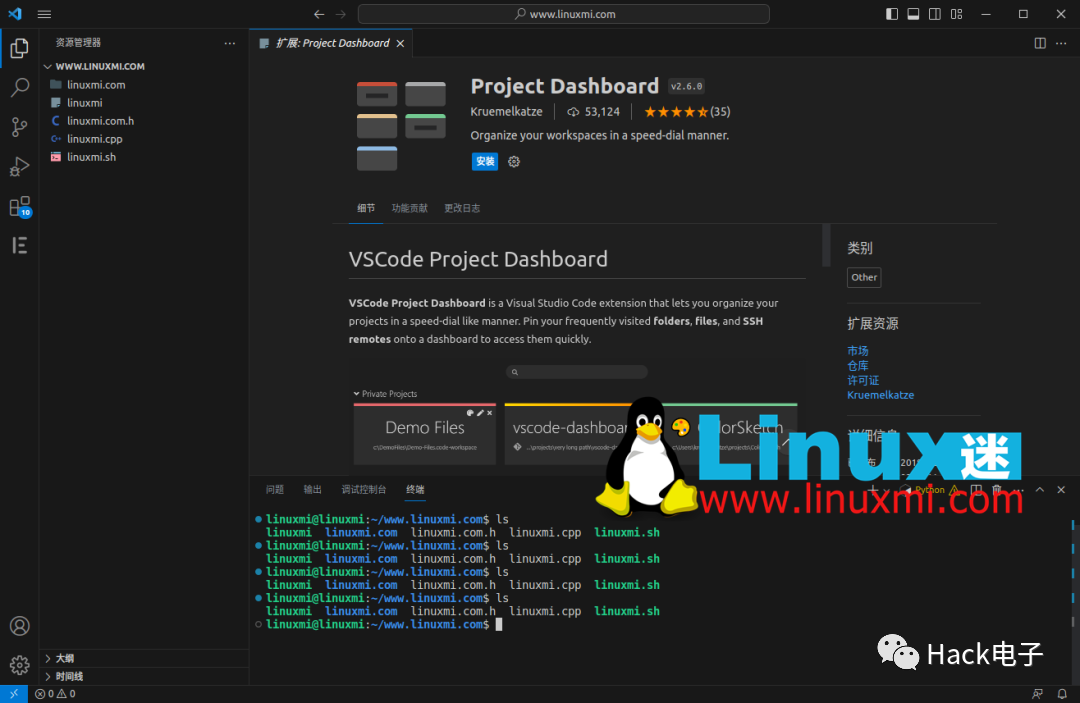Viewport: 1080px width, 703px height.
Task: Close the terminal panel
Action: click(x=1061, y=490)
